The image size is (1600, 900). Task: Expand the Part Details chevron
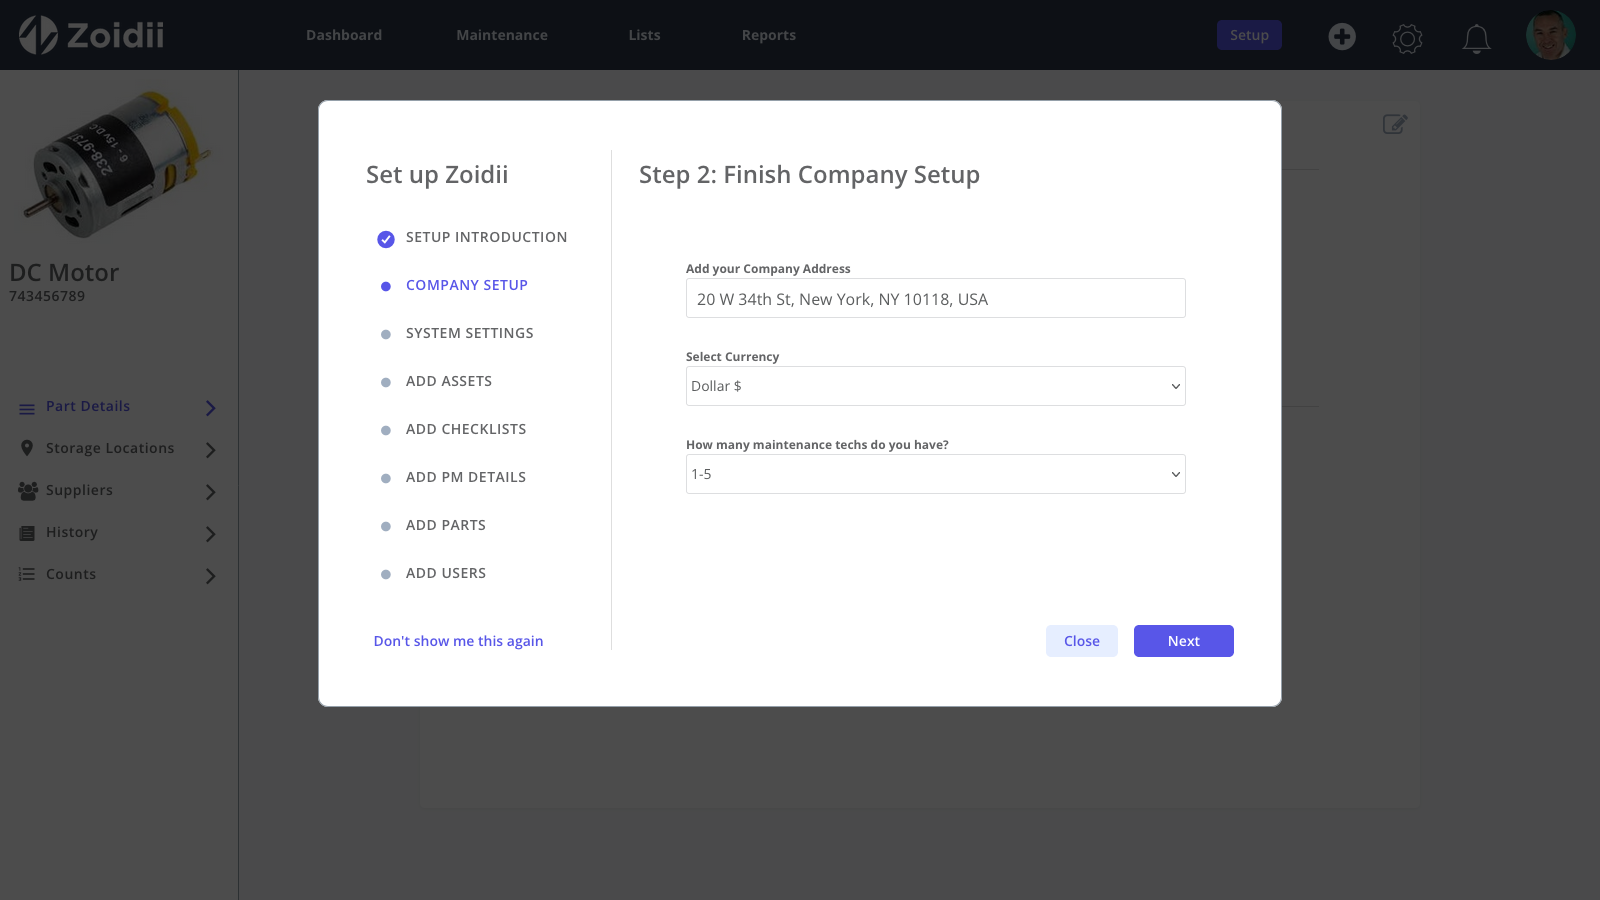coord(210,408)
